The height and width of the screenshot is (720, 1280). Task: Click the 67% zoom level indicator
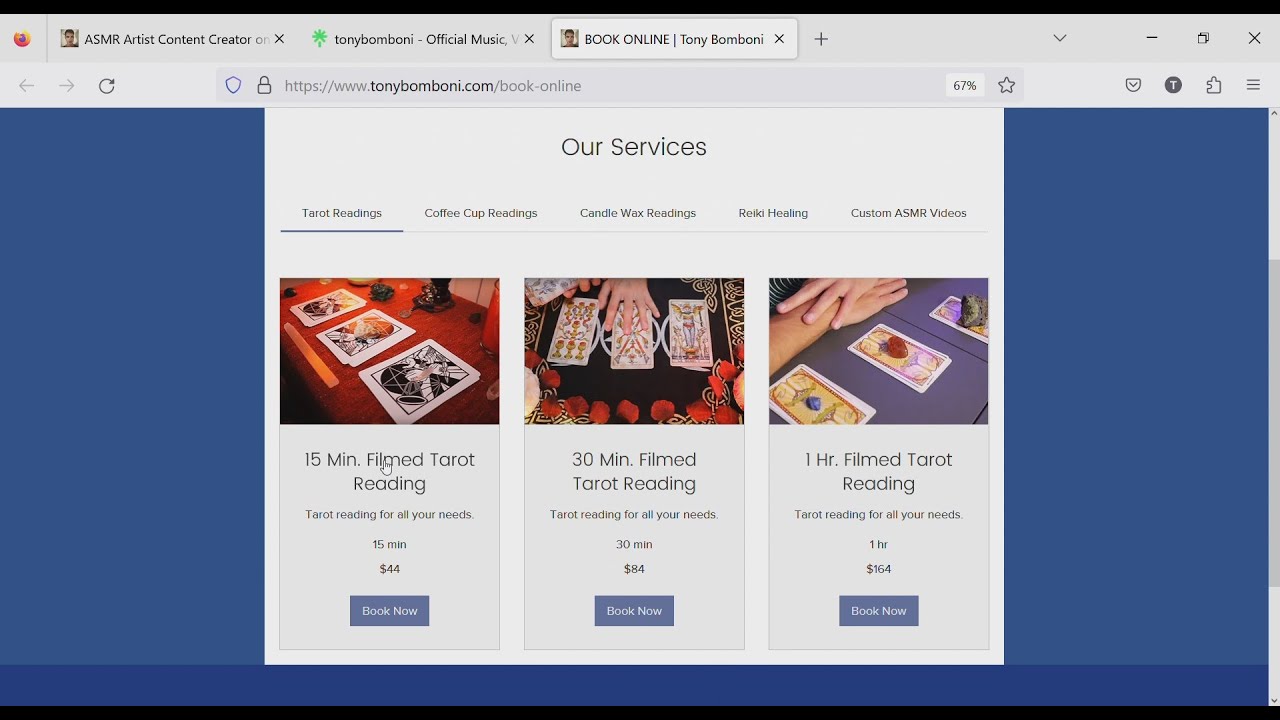(964, 86)
